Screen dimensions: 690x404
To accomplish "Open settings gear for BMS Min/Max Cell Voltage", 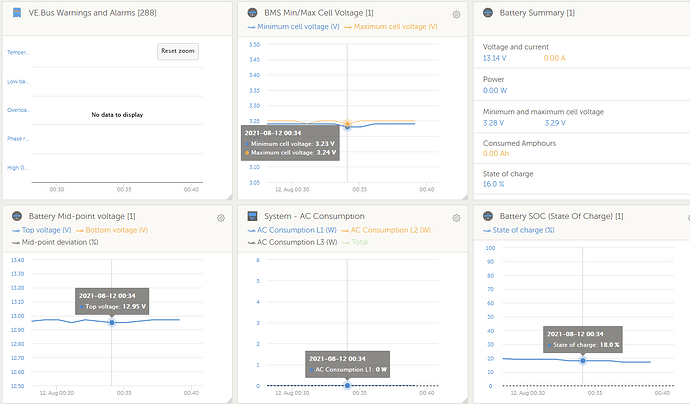I will [456, 14].
